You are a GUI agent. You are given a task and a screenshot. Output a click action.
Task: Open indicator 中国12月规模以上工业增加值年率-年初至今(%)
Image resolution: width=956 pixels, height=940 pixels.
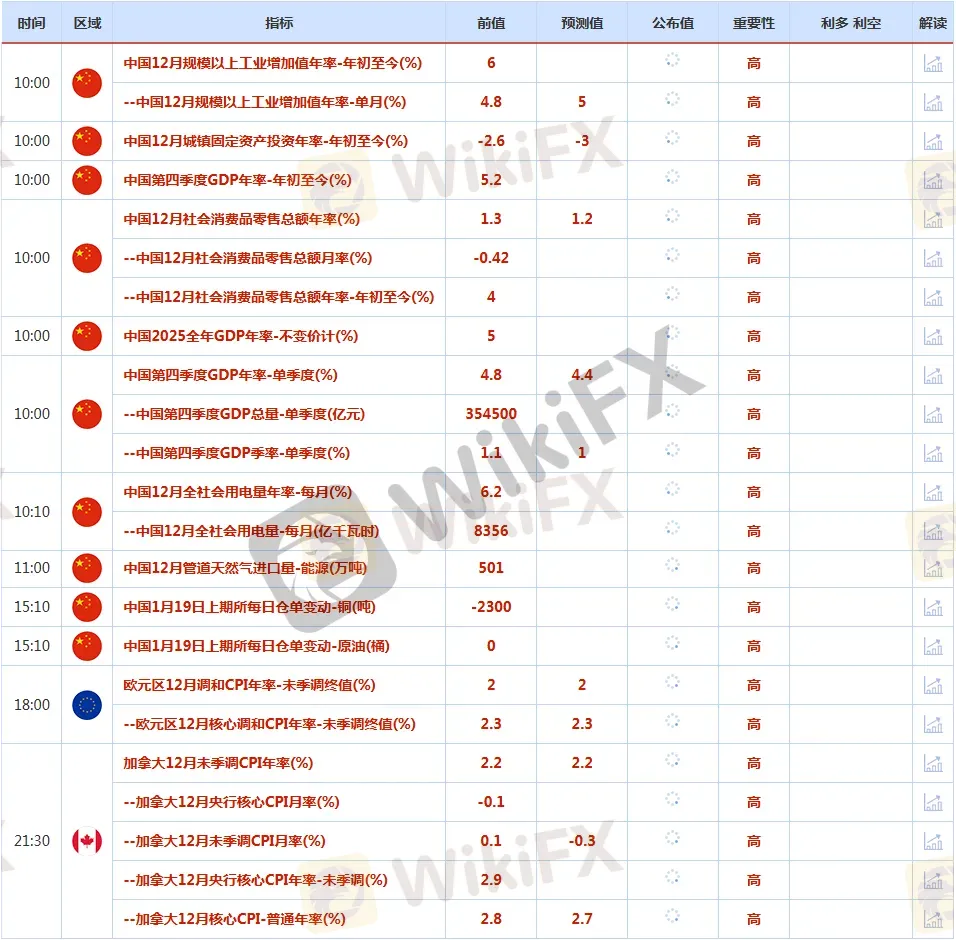(273, 63)
